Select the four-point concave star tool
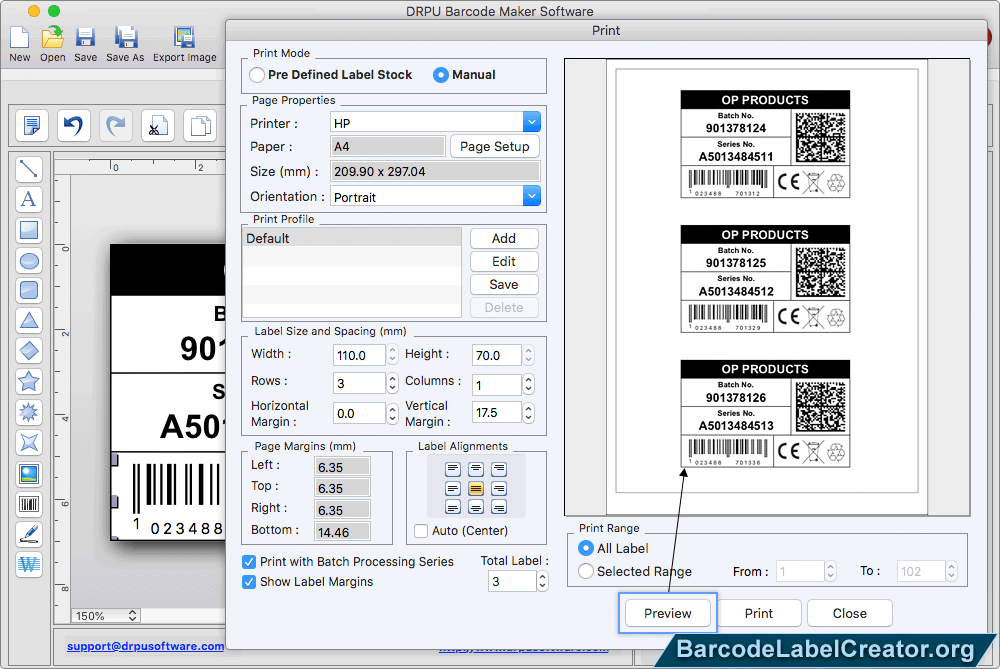The image size is (1000, 669). (x=29, y=442)
